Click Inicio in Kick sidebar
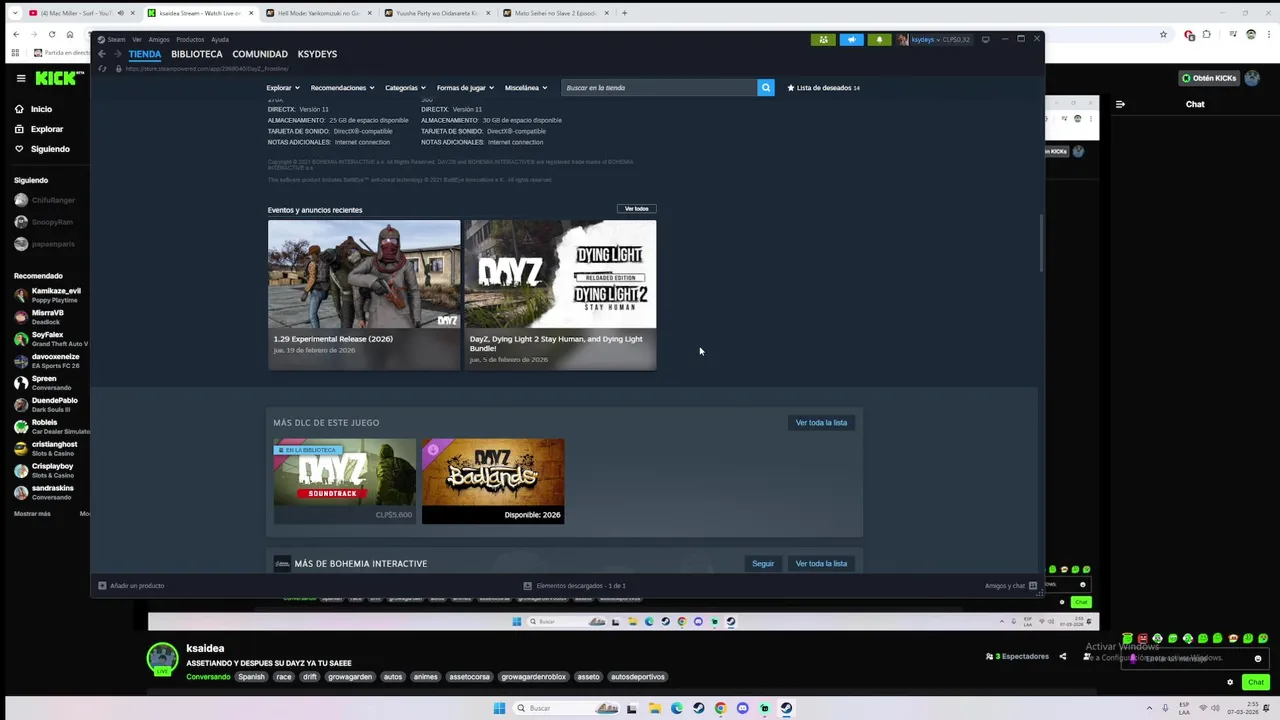The height and width of the screenshot is (720, 1280). click(41, 109)
